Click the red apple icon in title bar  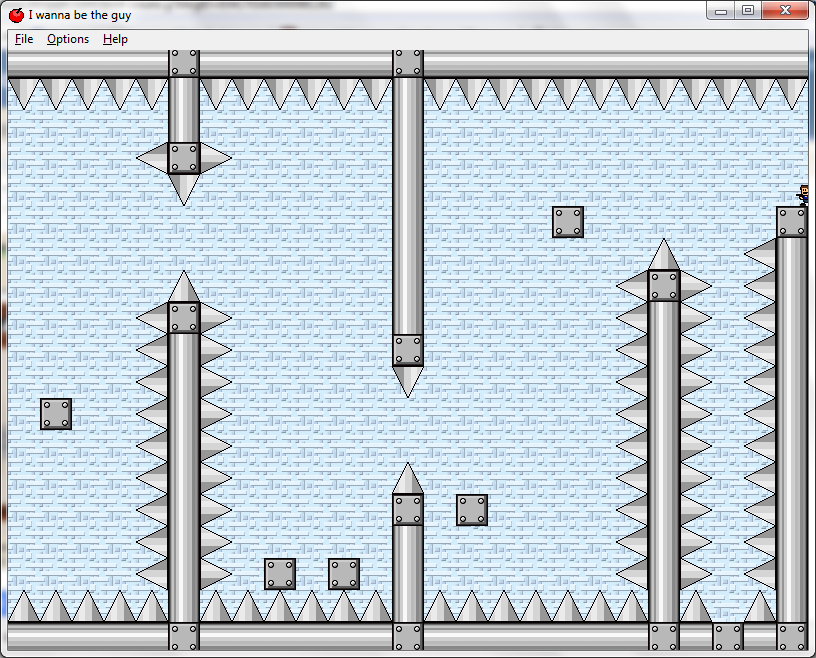(17, 15)
